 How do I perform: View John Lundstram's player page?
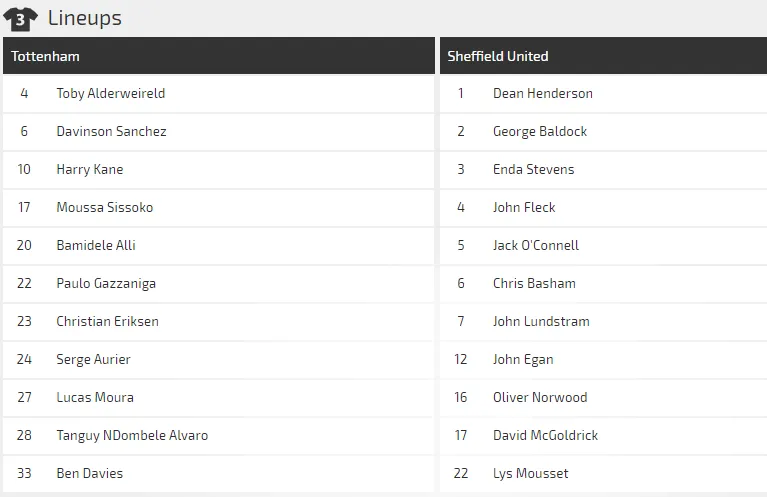point(541,321)
